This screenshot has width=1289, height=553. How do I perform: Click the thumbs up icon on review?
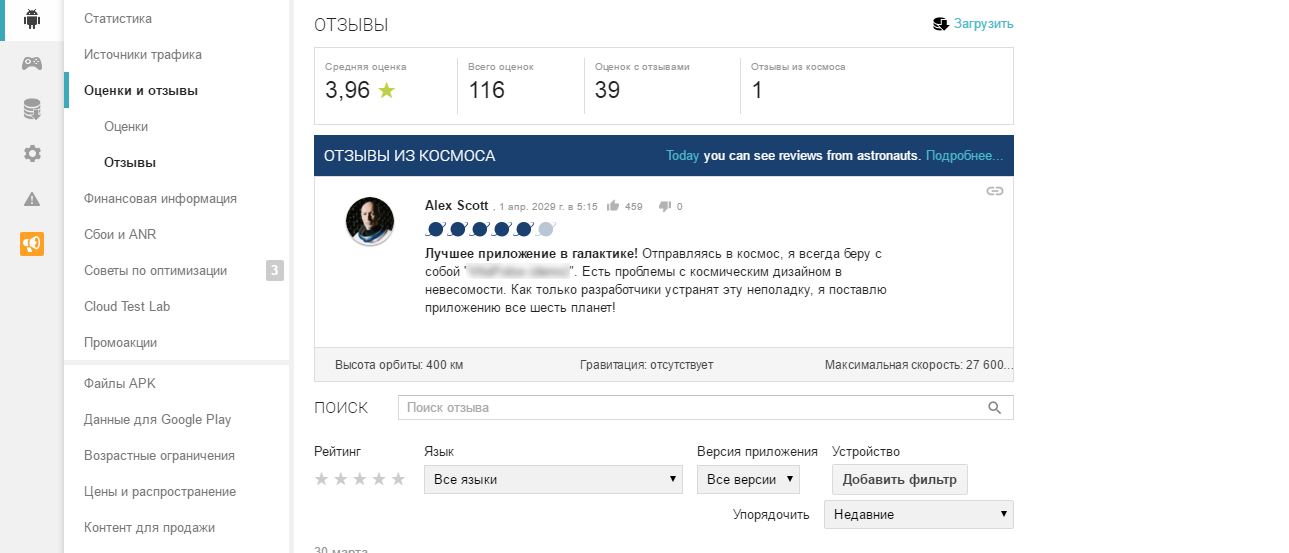point(612,207)
